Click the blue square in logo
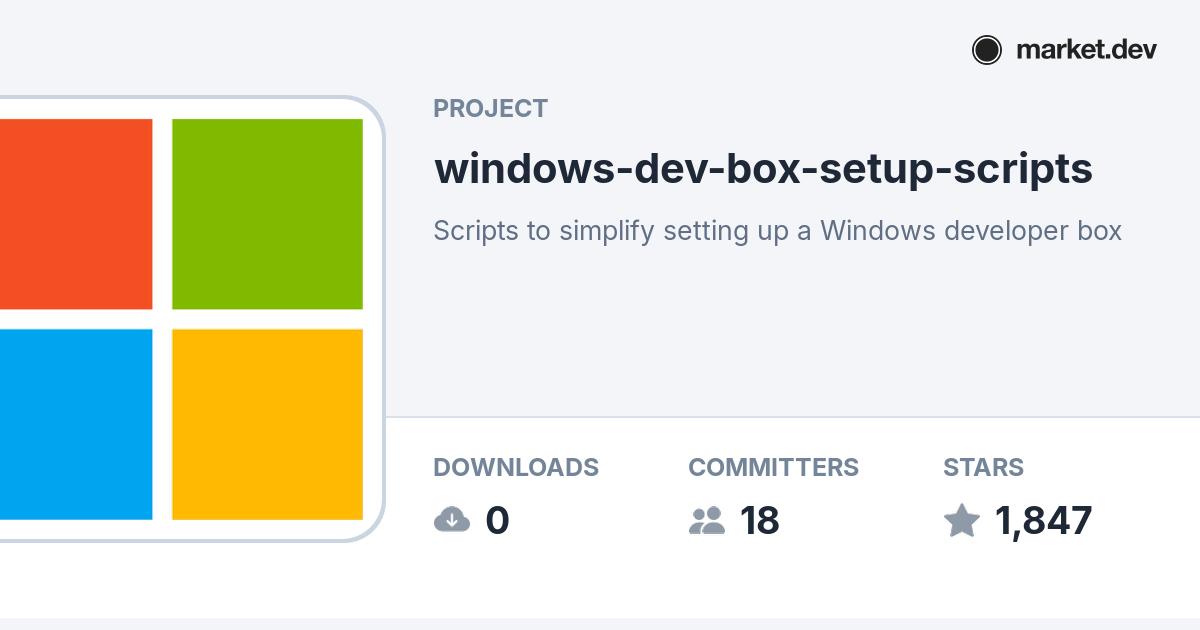 pyautogui.click(x=76, y=424)
